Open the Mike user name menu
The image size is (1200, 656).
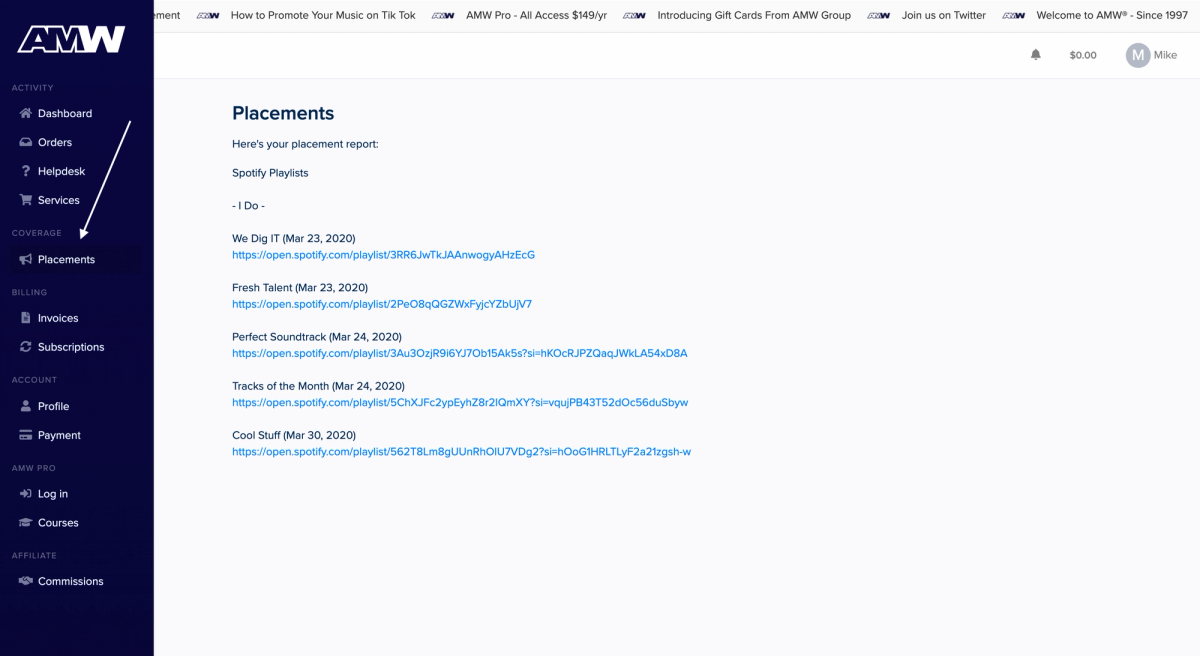click(x=1165, y=55)
